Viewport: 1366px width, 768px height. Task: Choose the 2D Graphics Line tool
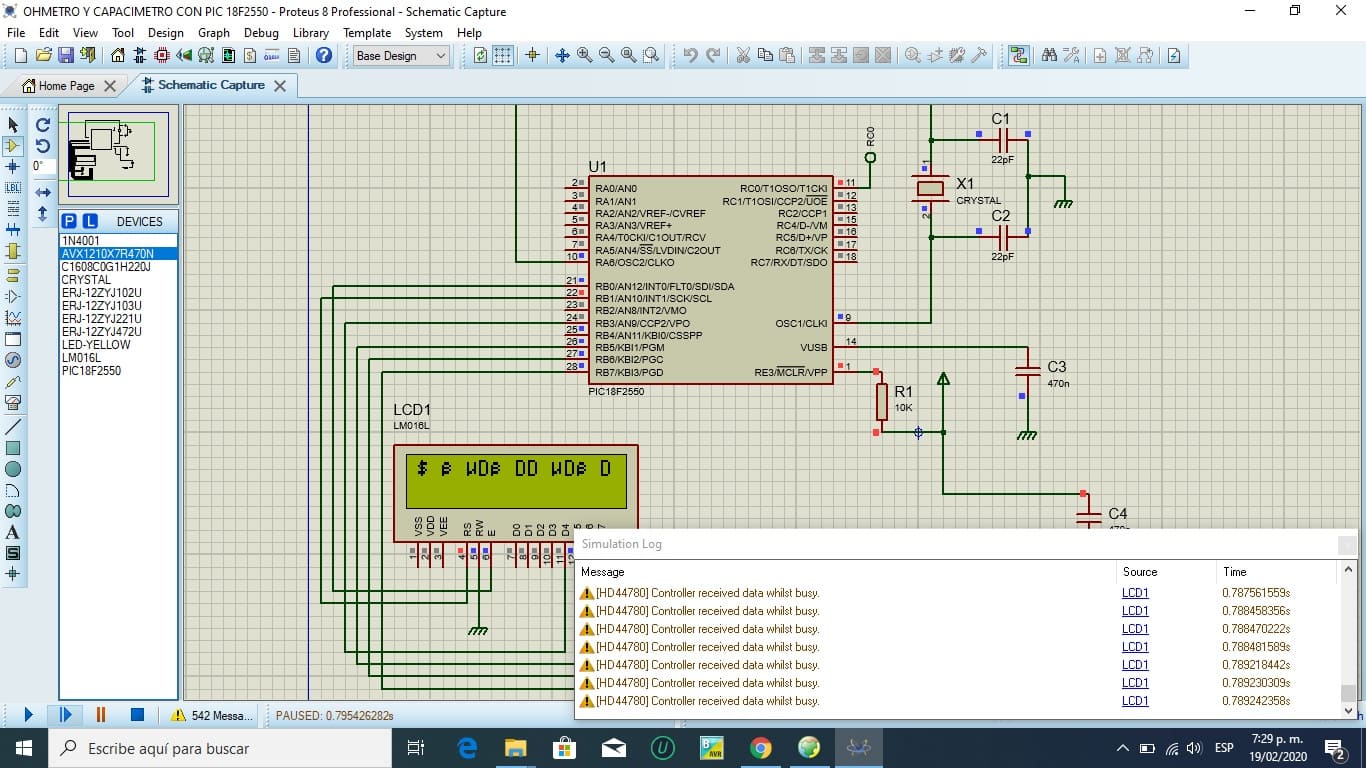coord(13,426)
